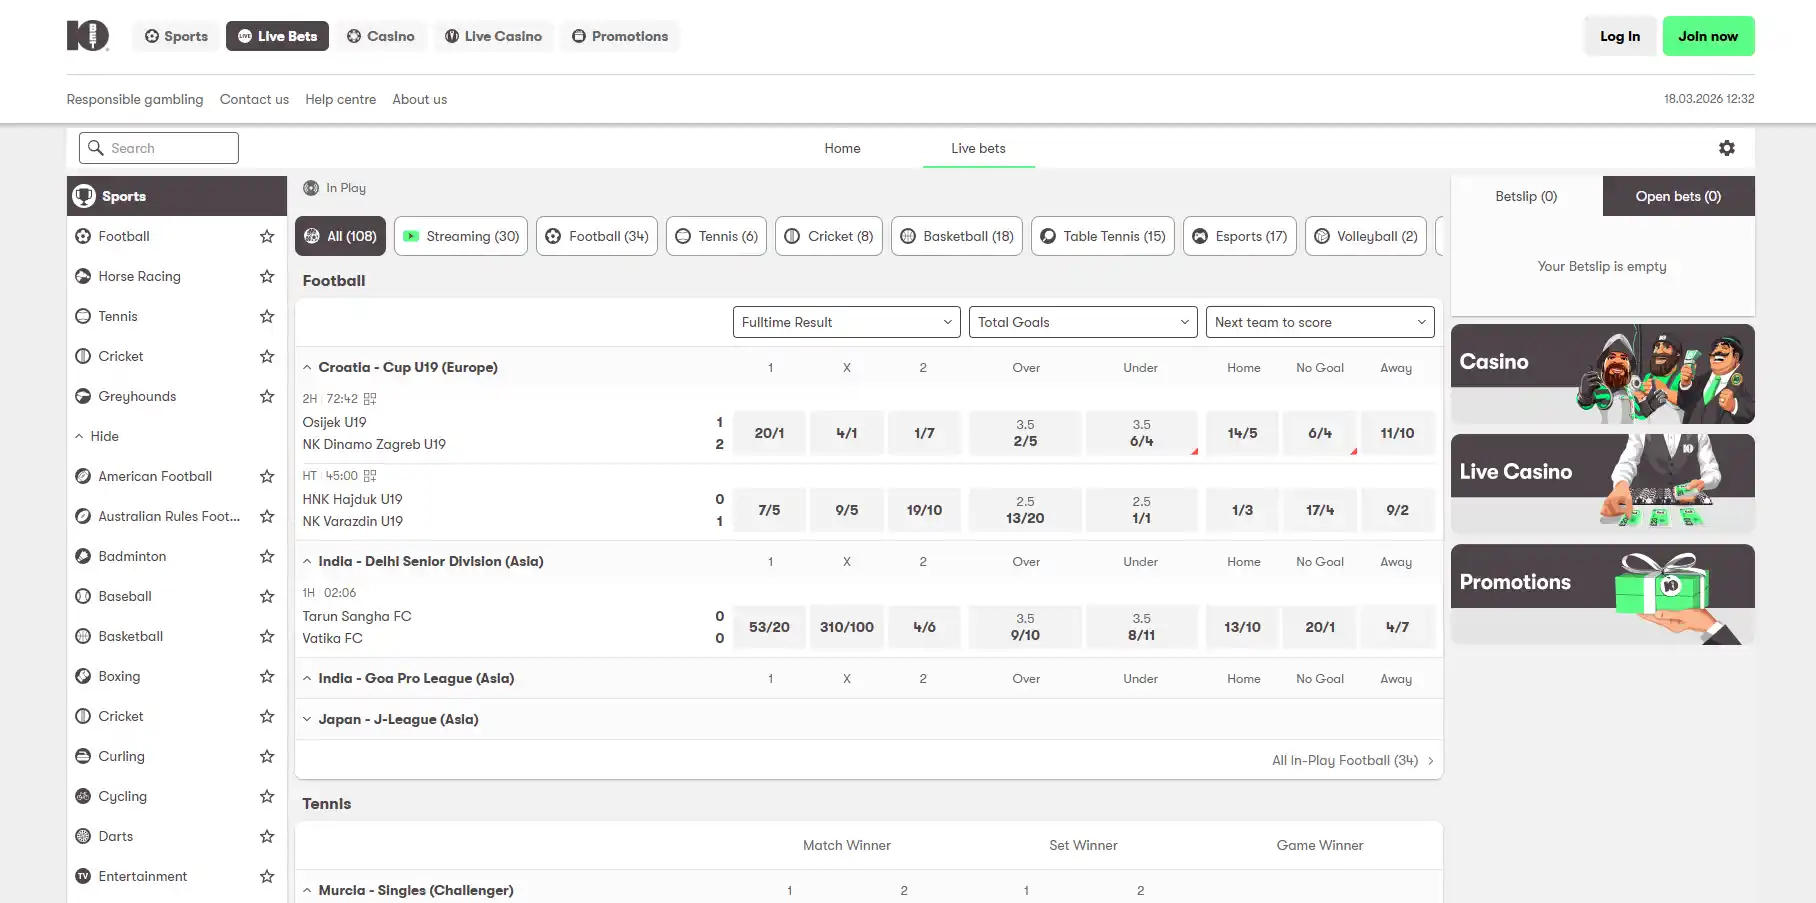Screen dimensions: 1816x903
Task: Open the Fulltime Result dropdown
Action: pyautogui.click(x=847, y=322)
